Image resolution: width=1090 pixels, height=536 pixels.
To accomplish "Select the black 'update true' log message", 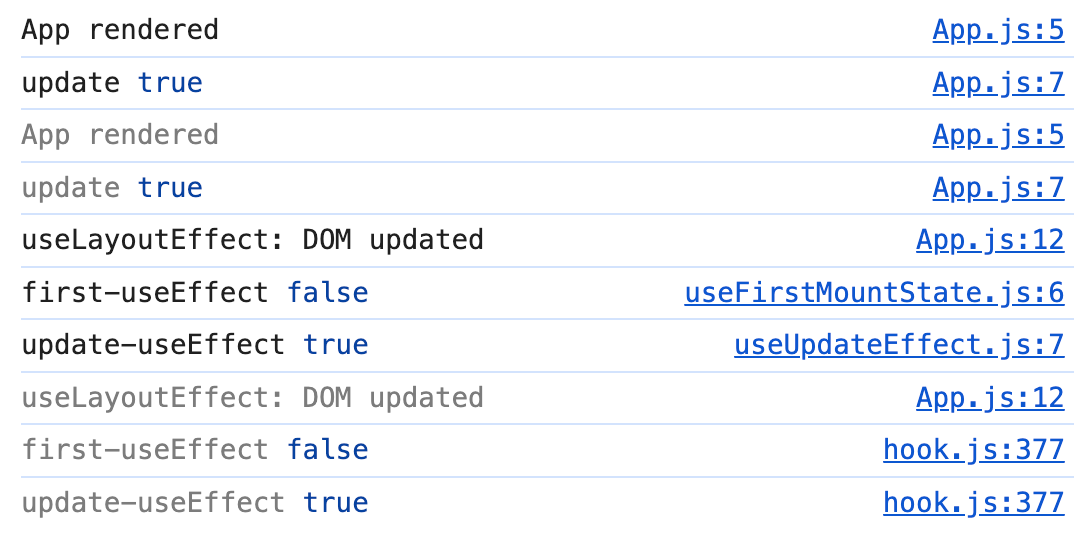I will click(112, 83).
